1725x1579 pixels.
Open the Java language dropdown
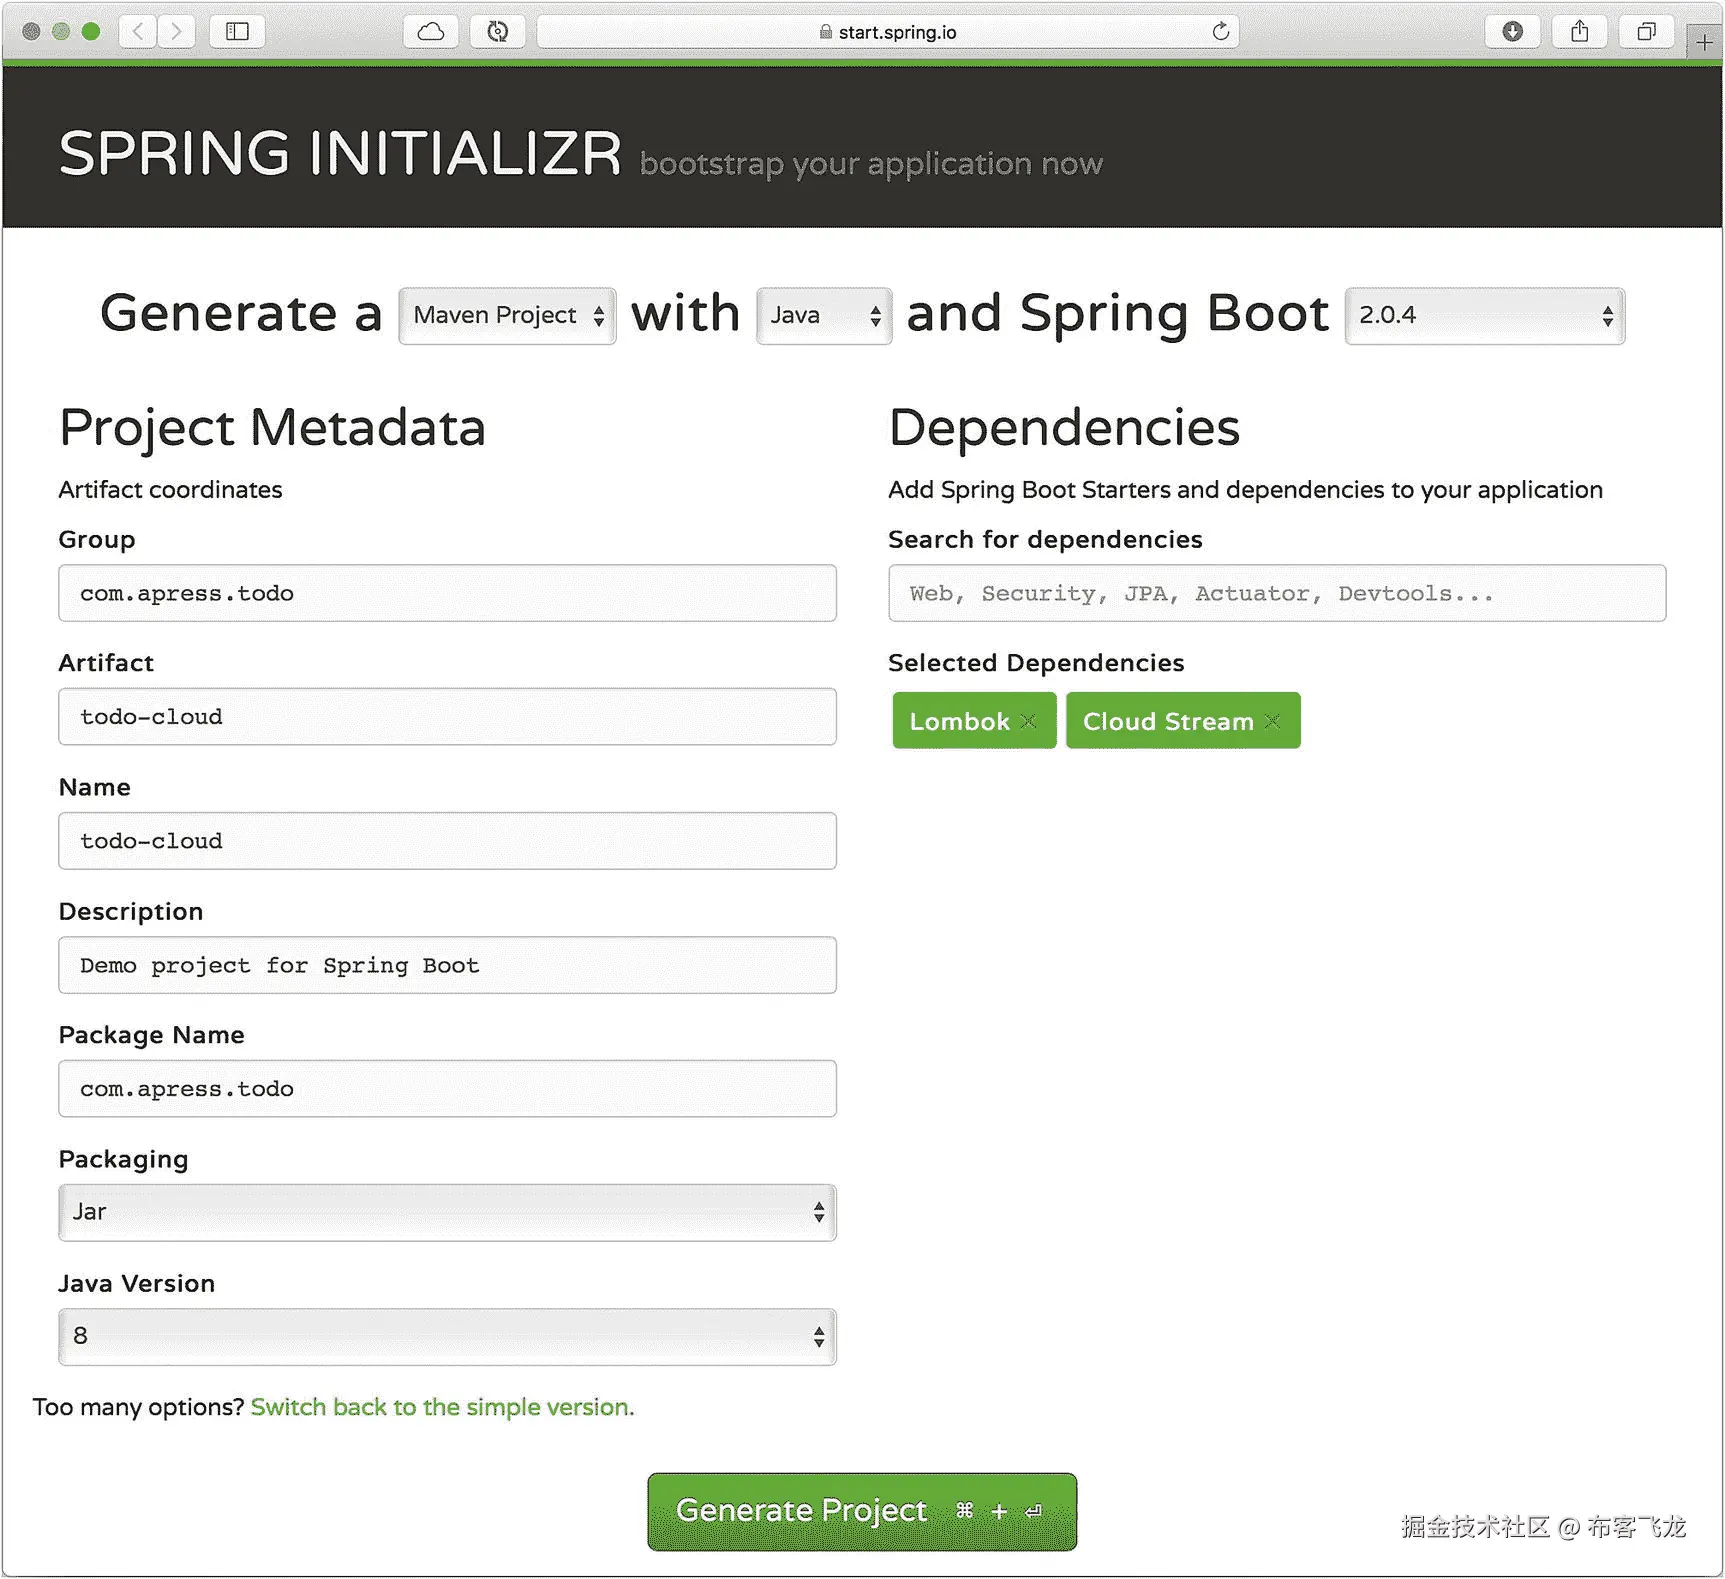pyautogui.click(x=823, y=316)
